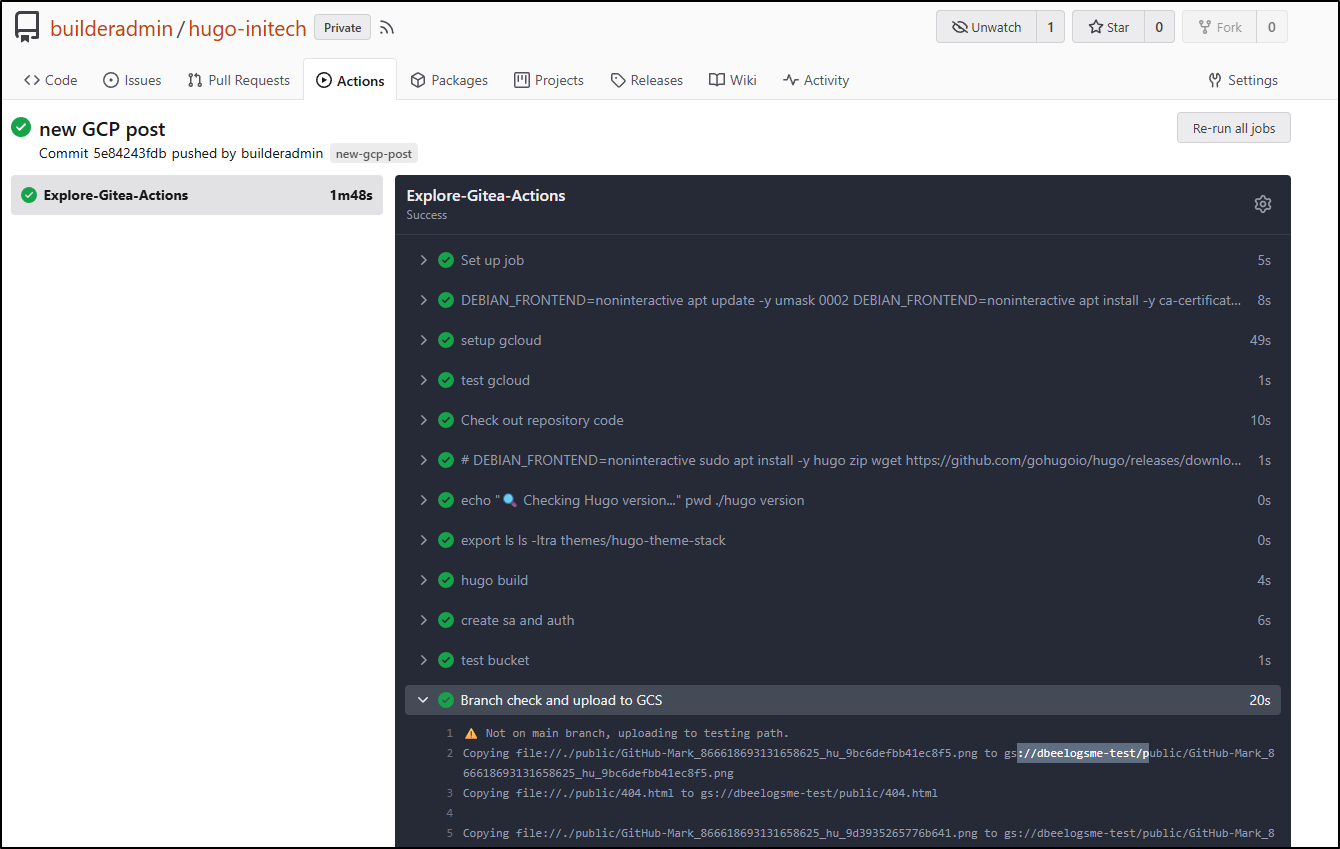Open job log settings gear
This screenshot has width=1340, height=849.
(x=1262, y=204)
